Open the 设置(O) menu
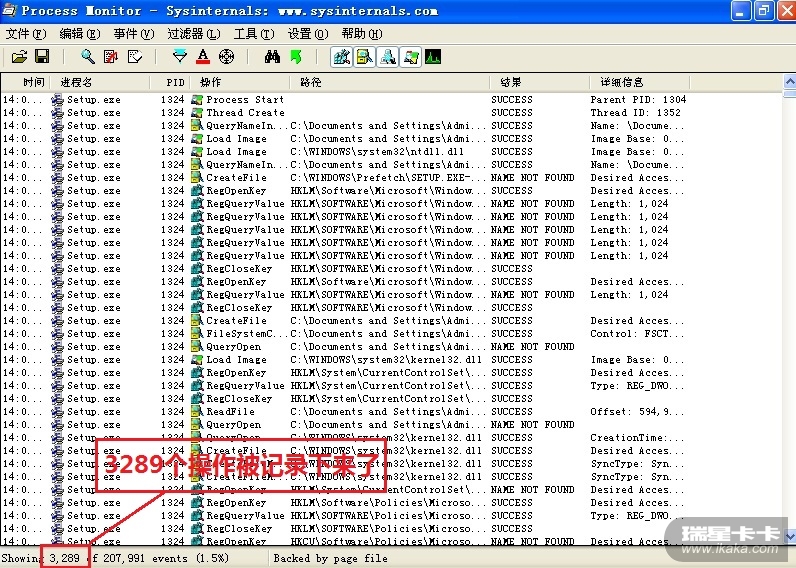This screenshot has height=568, width=796. click(308, 34)
